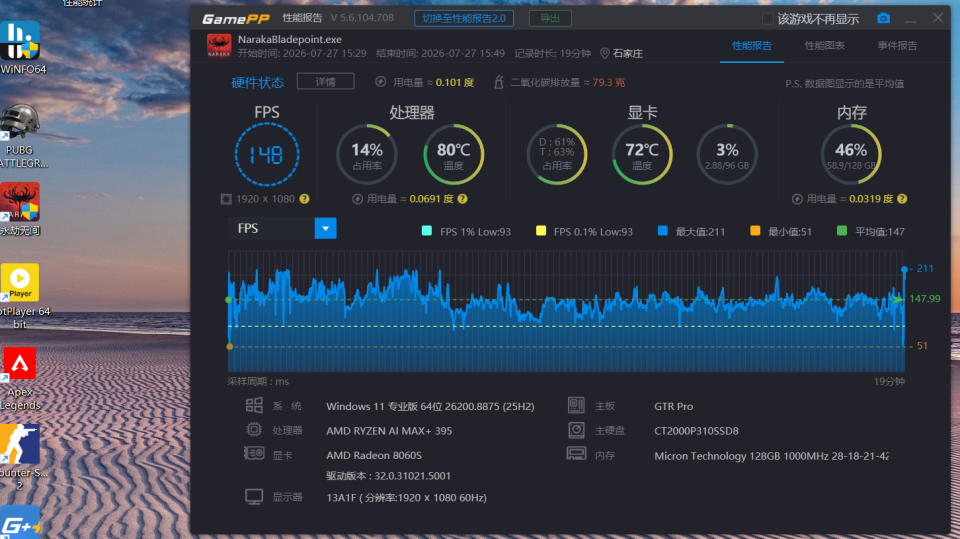The image size is (960, 539).
Task: Click the NarakaBladepoint game icon
Action: 219,45
